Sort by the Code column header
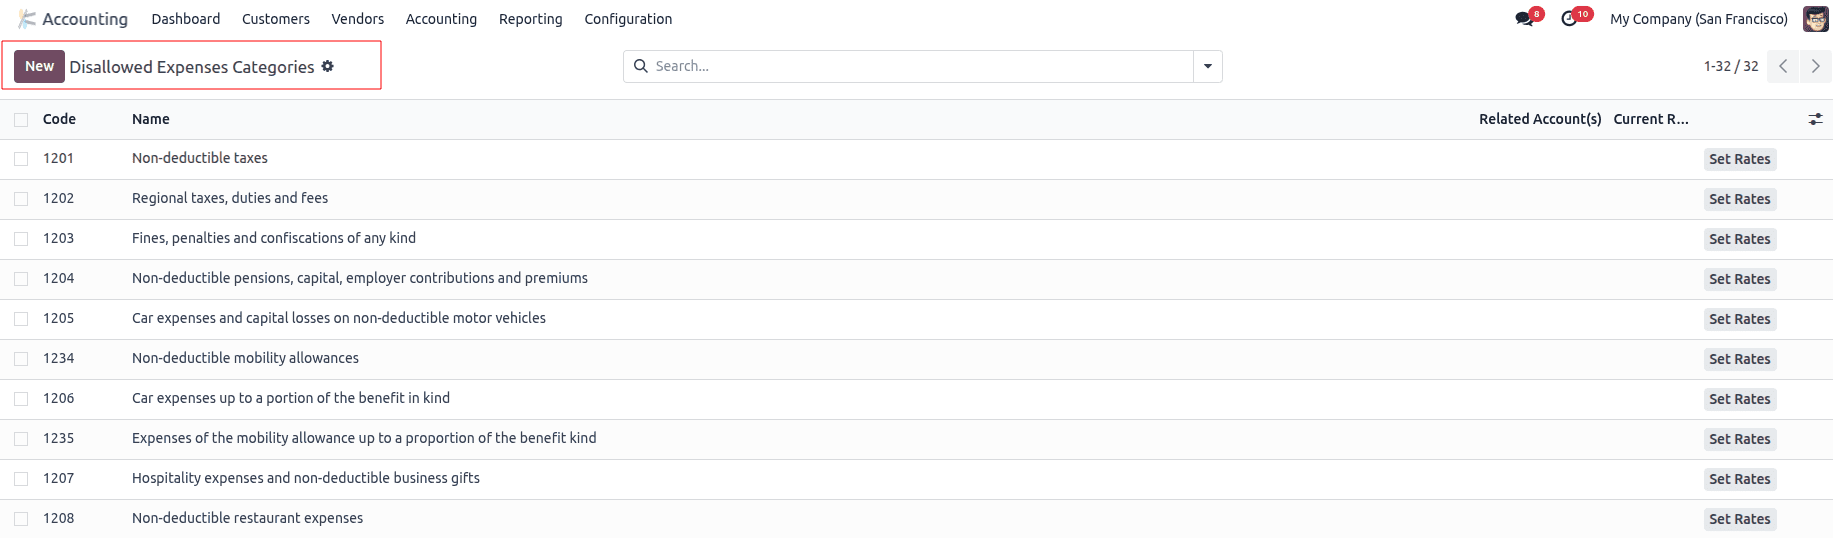Screen dimensions: 1833x538 [59, 119]
